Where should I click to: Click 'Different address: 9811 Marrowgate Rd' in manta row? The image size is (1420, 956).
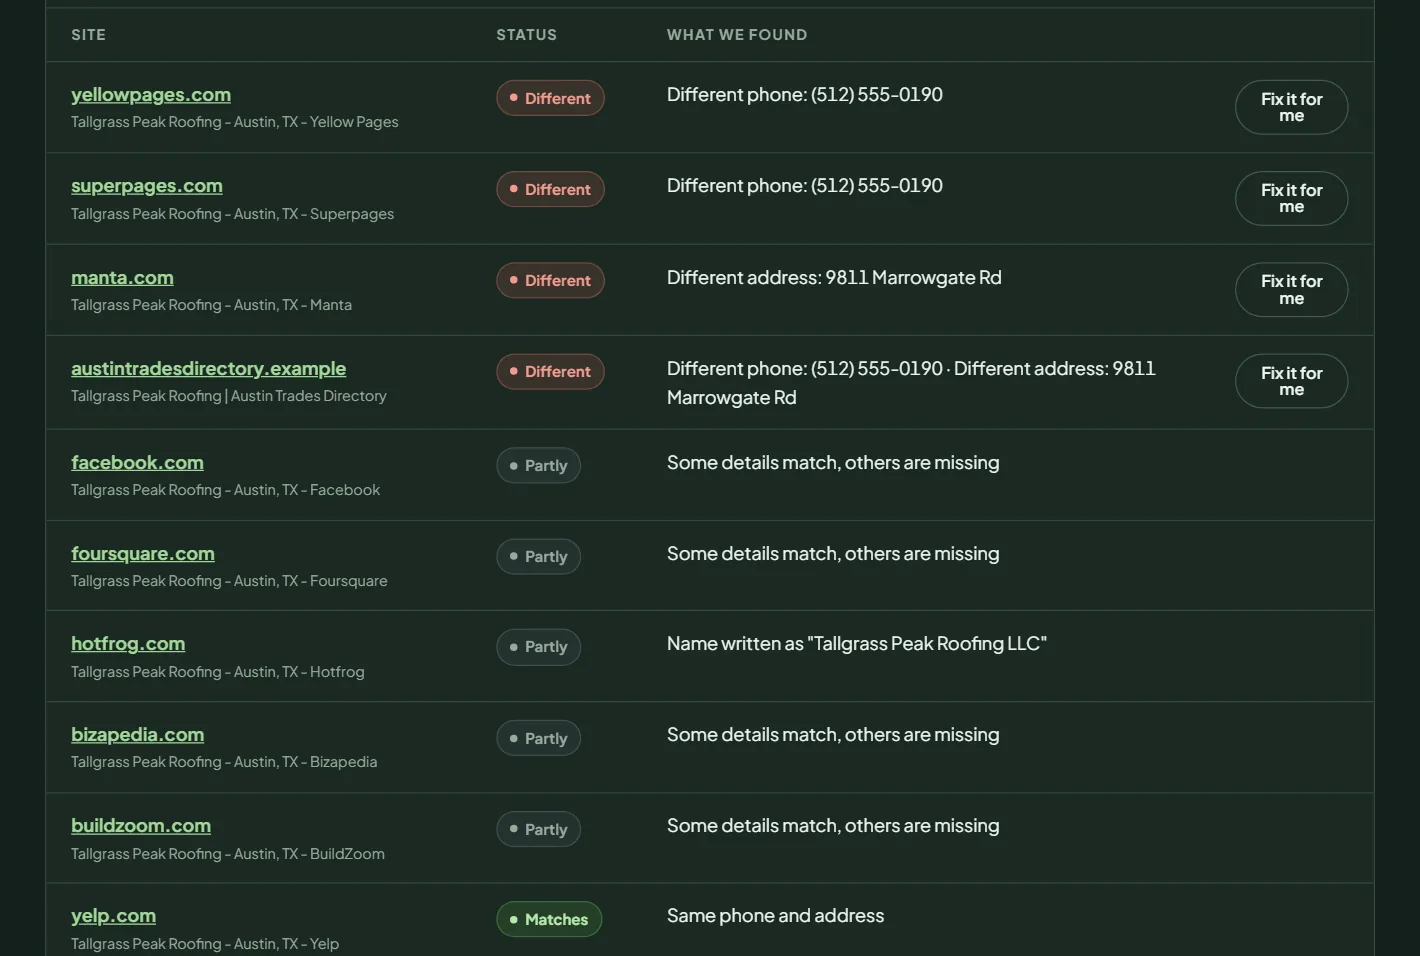pyautogui.click(x=834, y=278)
